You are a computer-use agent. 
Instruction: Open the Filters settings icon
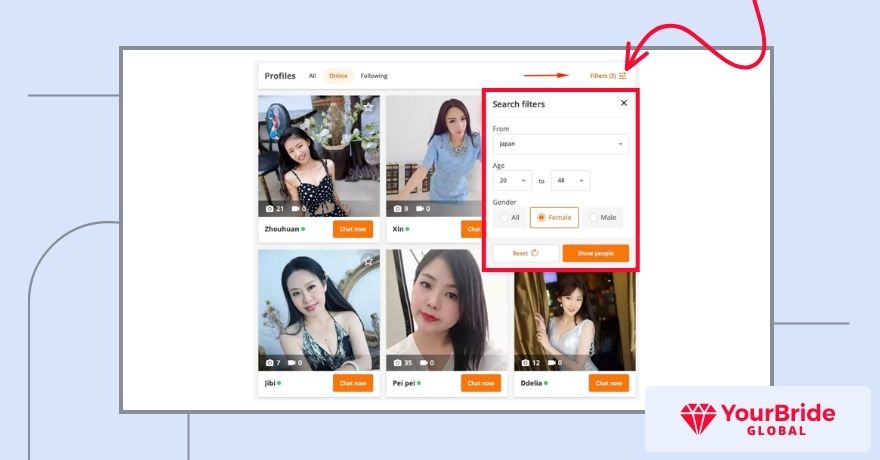622,76
